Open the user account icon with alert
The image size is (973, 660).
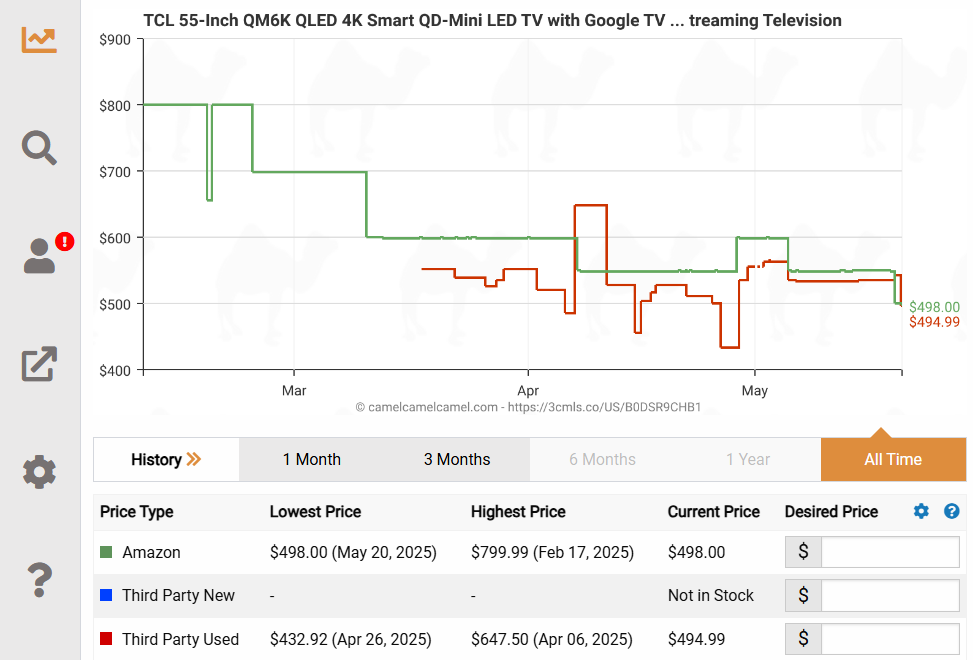(x=40, y=255)
